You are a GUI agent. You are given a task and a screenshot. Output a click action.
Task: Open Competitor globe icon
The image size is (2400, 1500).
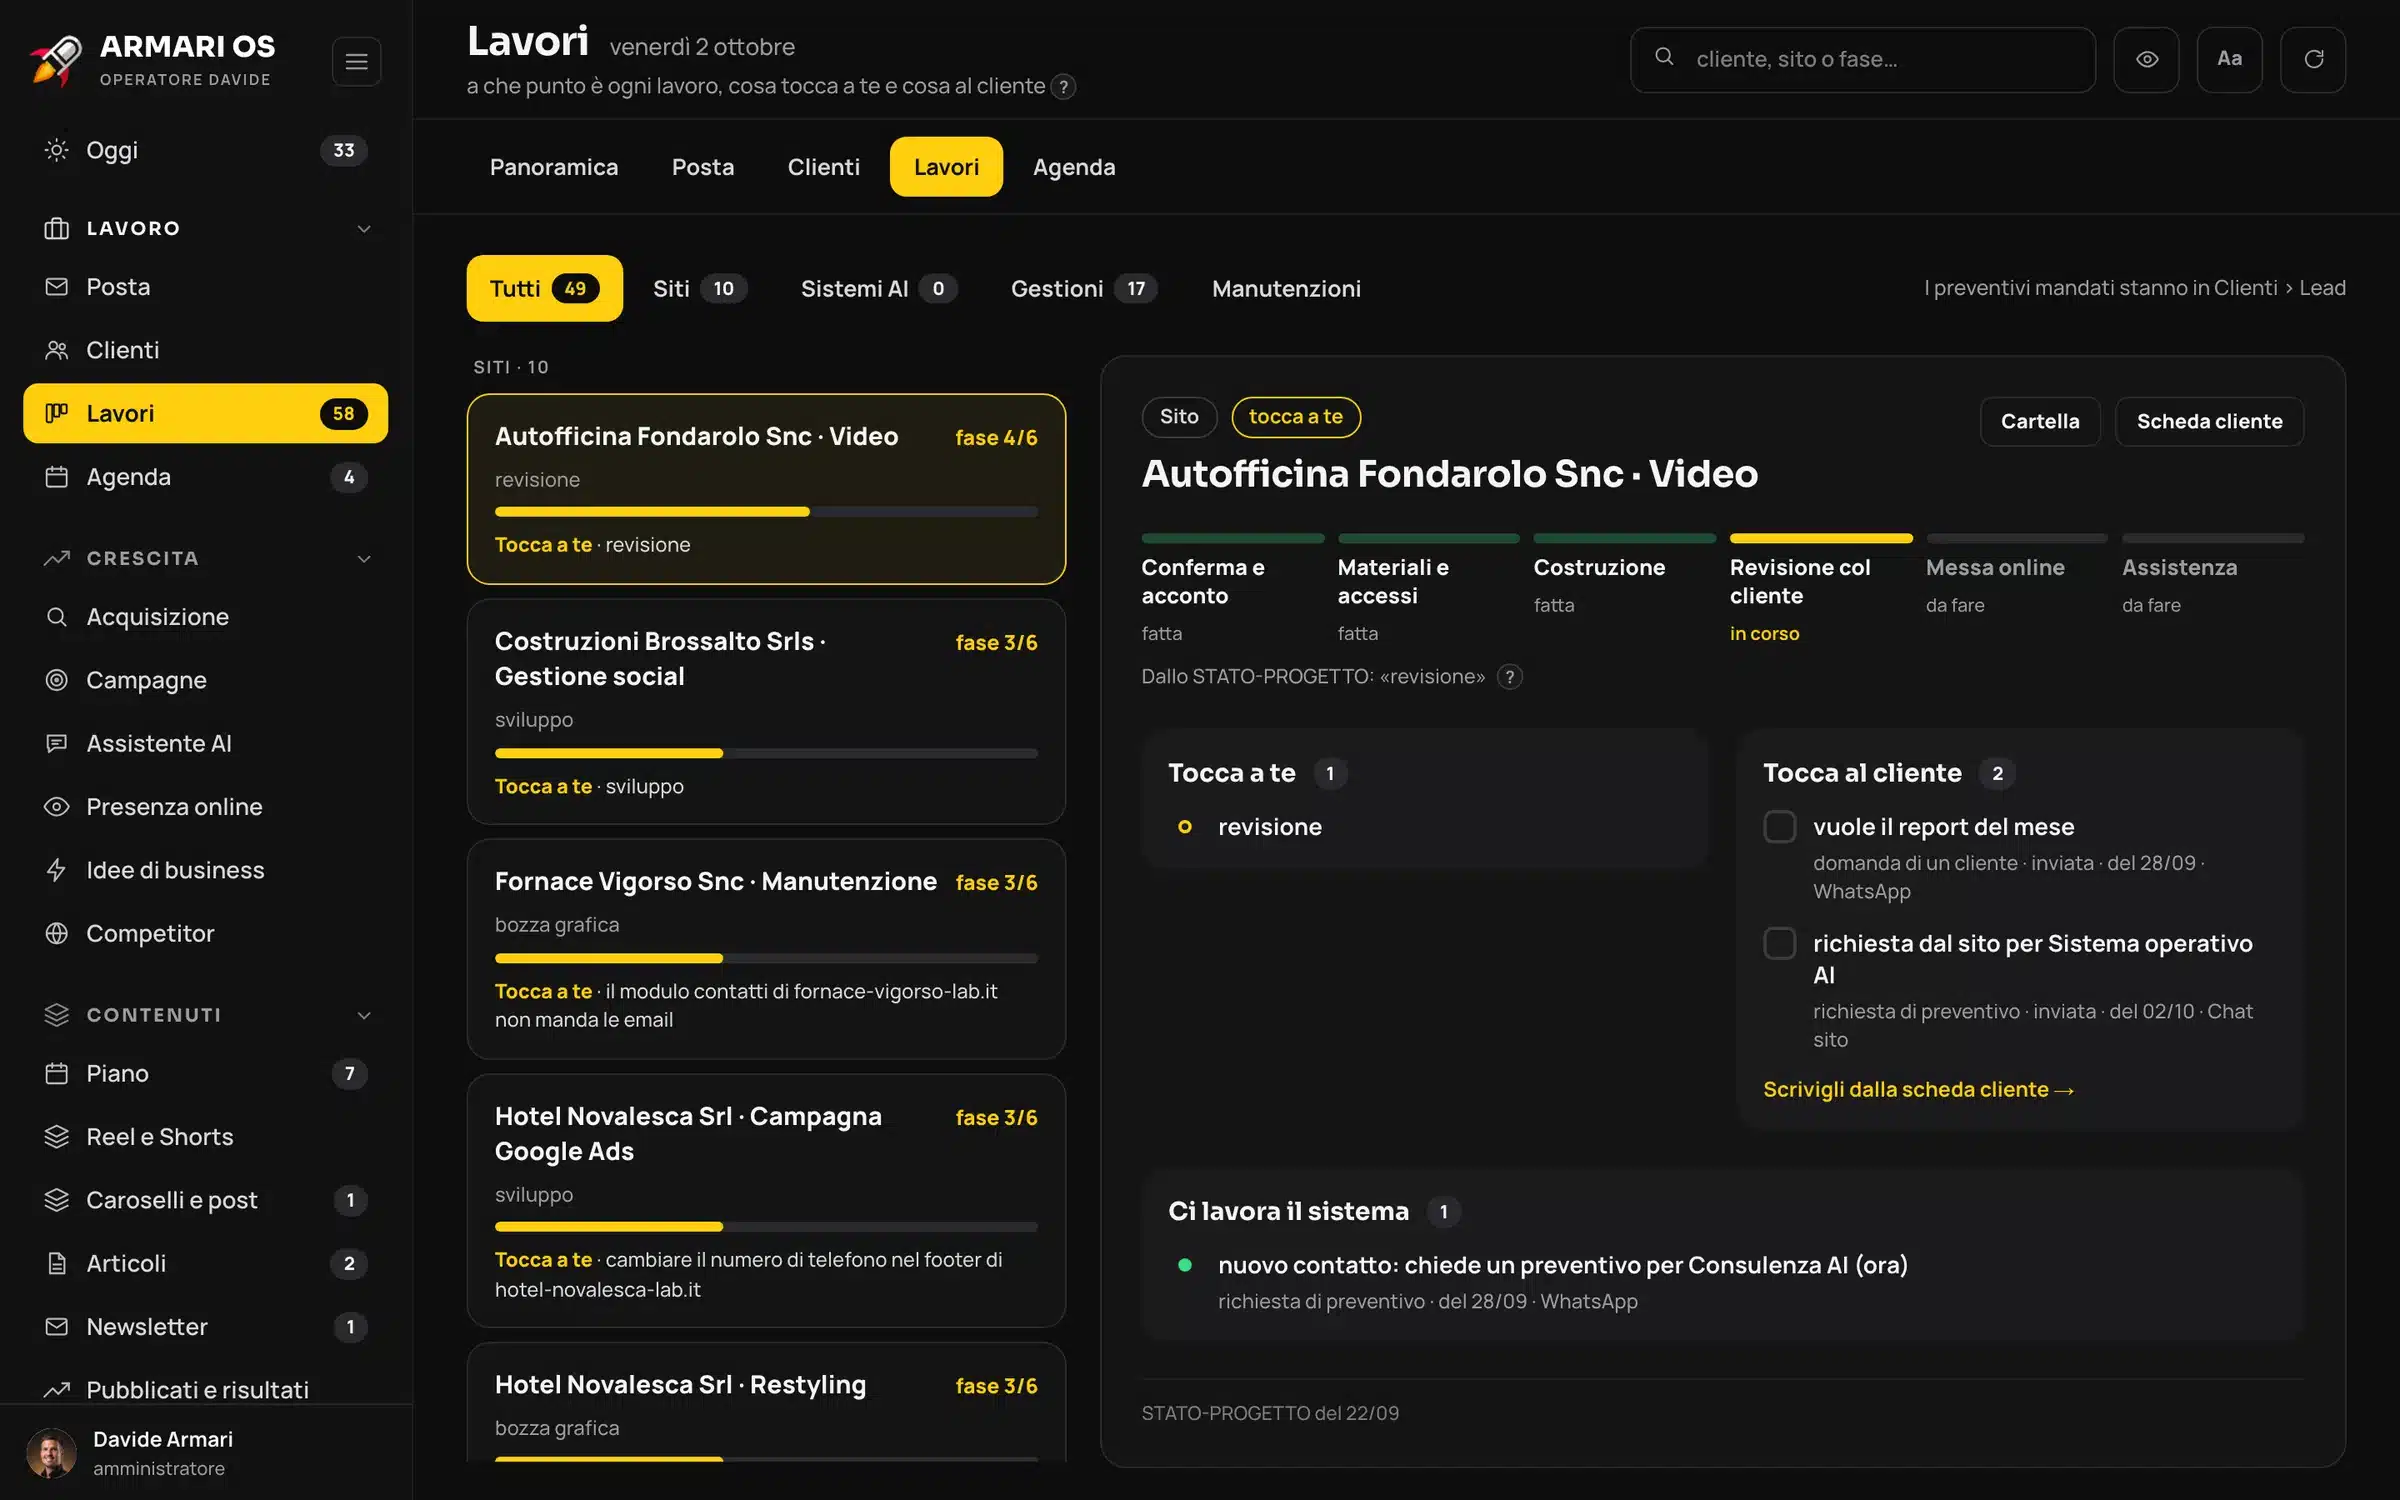coord(57,933)
